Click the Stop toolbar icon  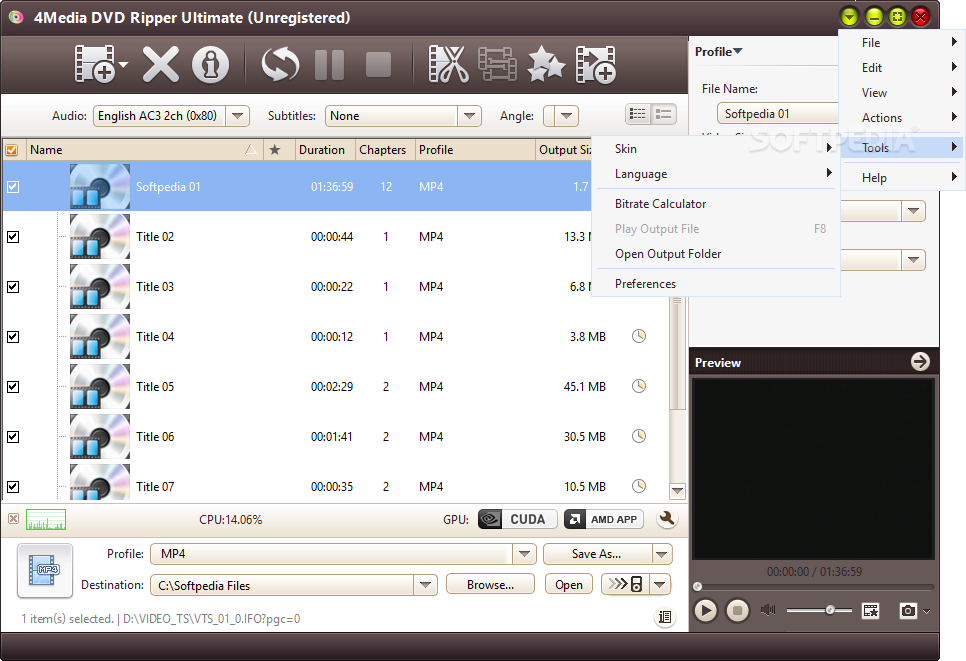pyautogui.click(x=378, y=64)
